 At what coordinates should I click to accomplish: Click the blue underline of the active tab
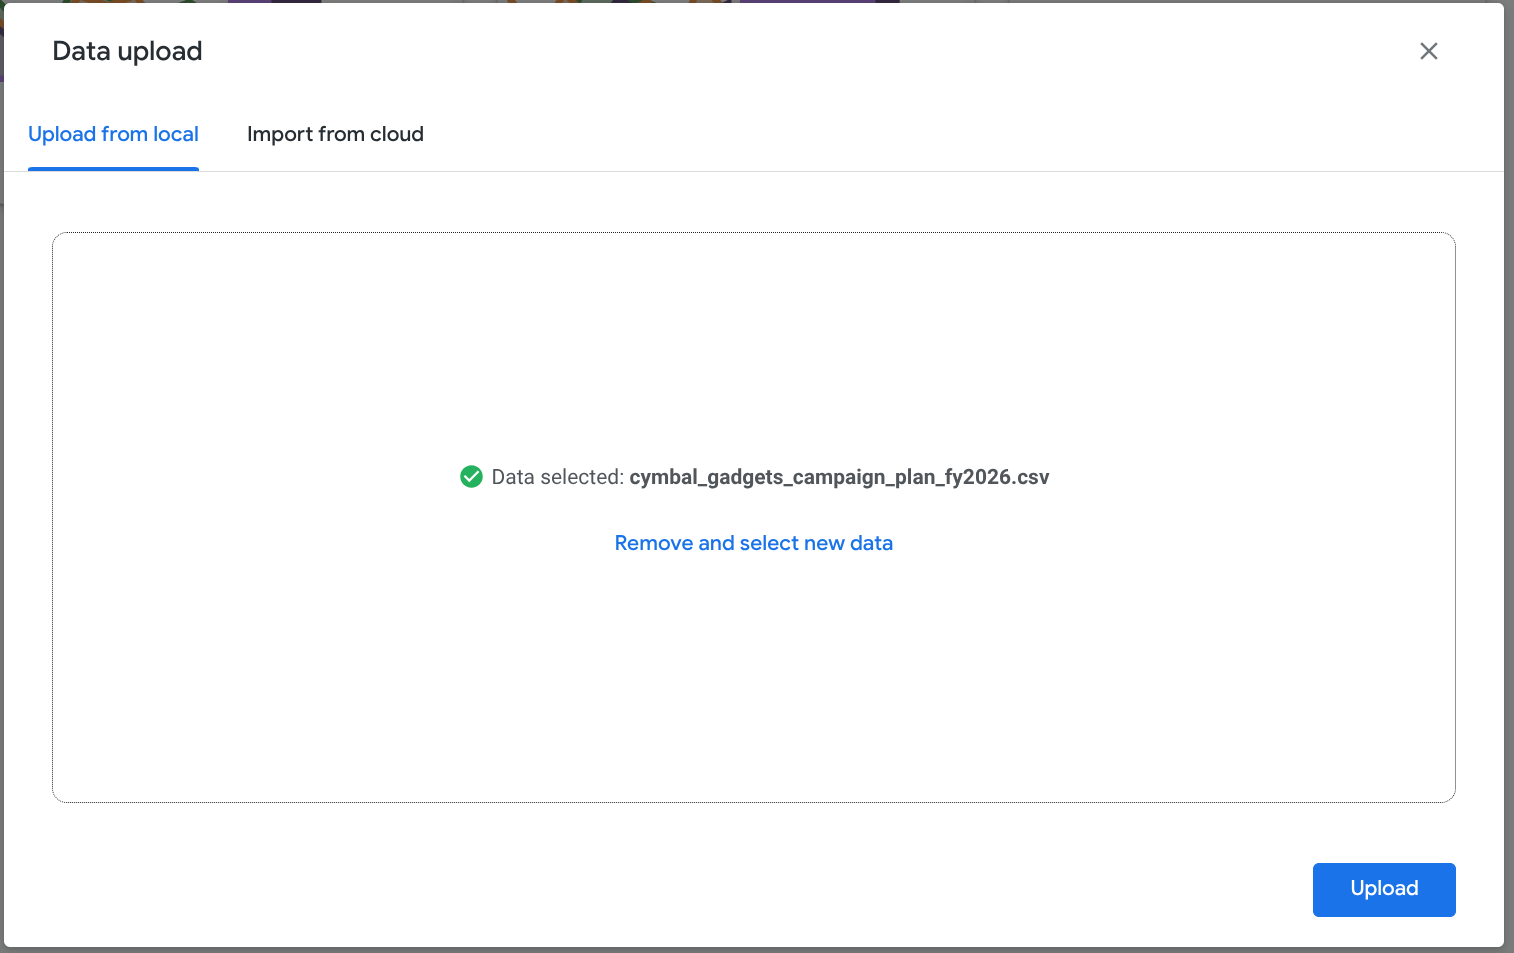[x=113, y=169]
